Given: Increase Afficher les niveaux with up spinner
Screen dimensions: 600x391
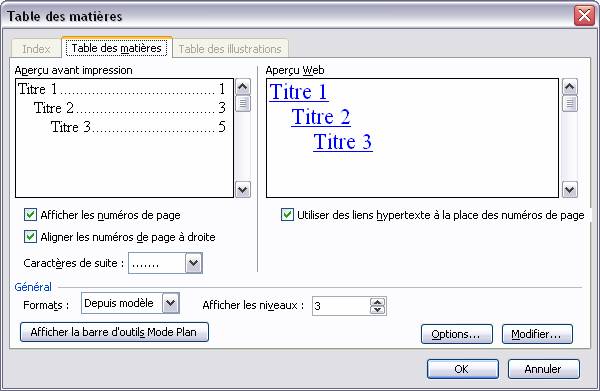Looking at the screenshot, I should coord(378,302).
